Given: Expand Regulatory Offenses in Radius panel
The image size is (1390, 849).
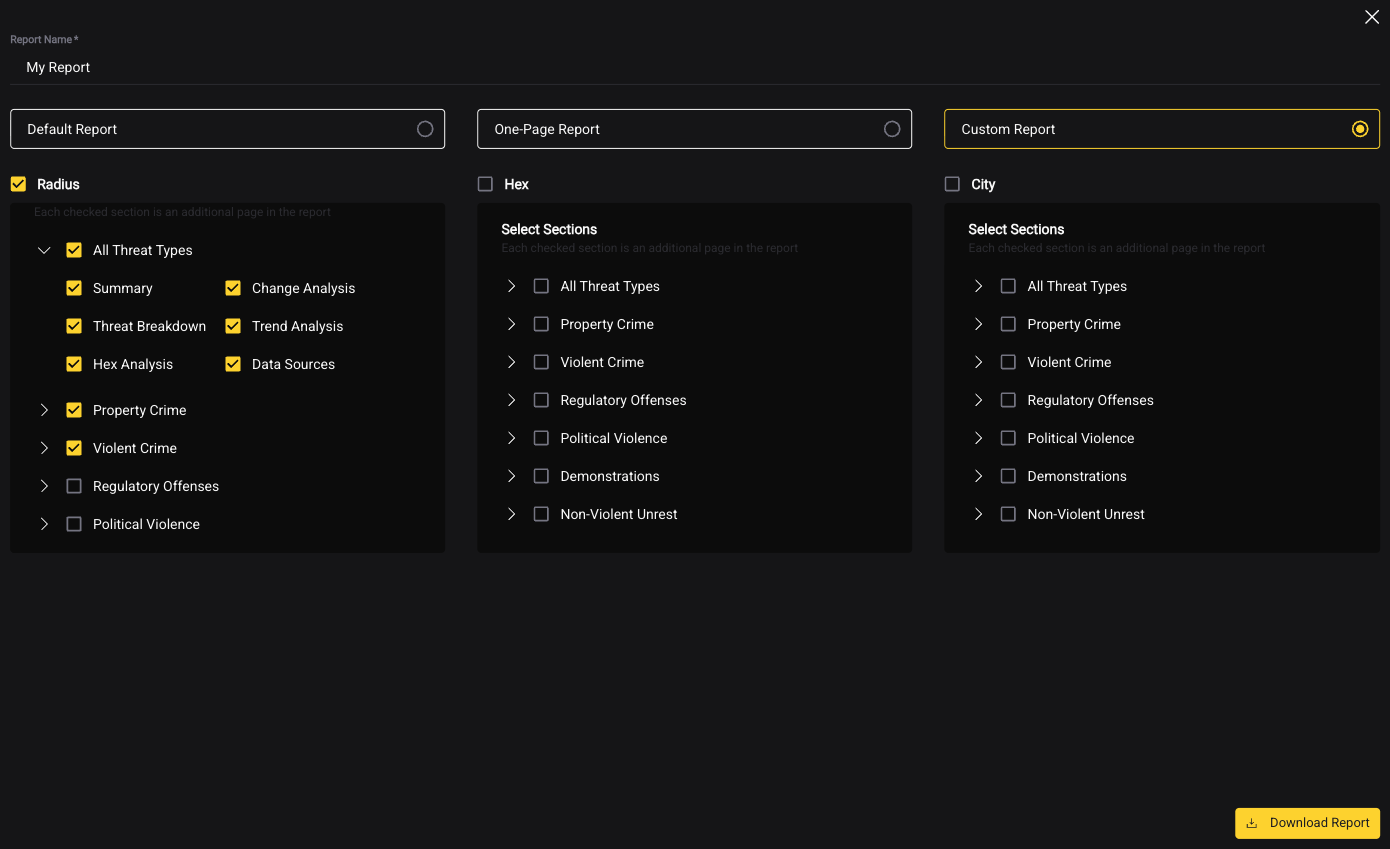Looking at the screenshot, I should point(44,486).
